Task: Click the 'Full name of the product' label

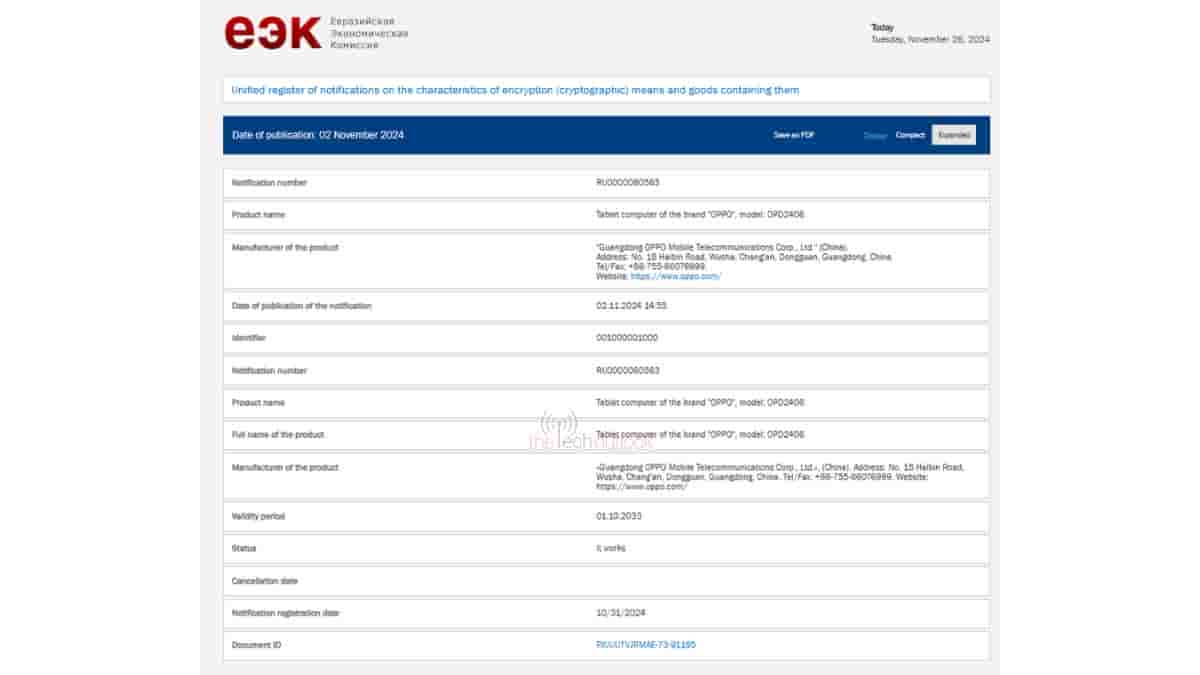Action: (278, 435)
